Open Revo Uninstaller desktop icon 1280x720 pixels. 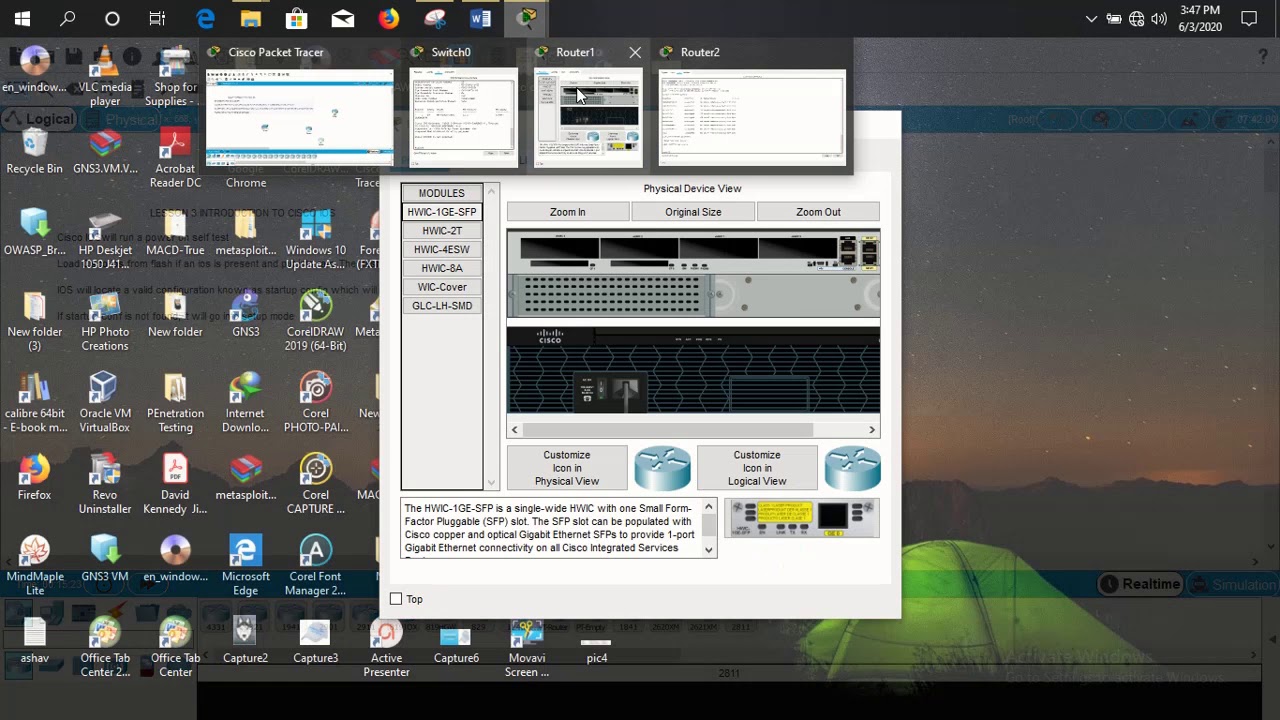click(104, 485)
